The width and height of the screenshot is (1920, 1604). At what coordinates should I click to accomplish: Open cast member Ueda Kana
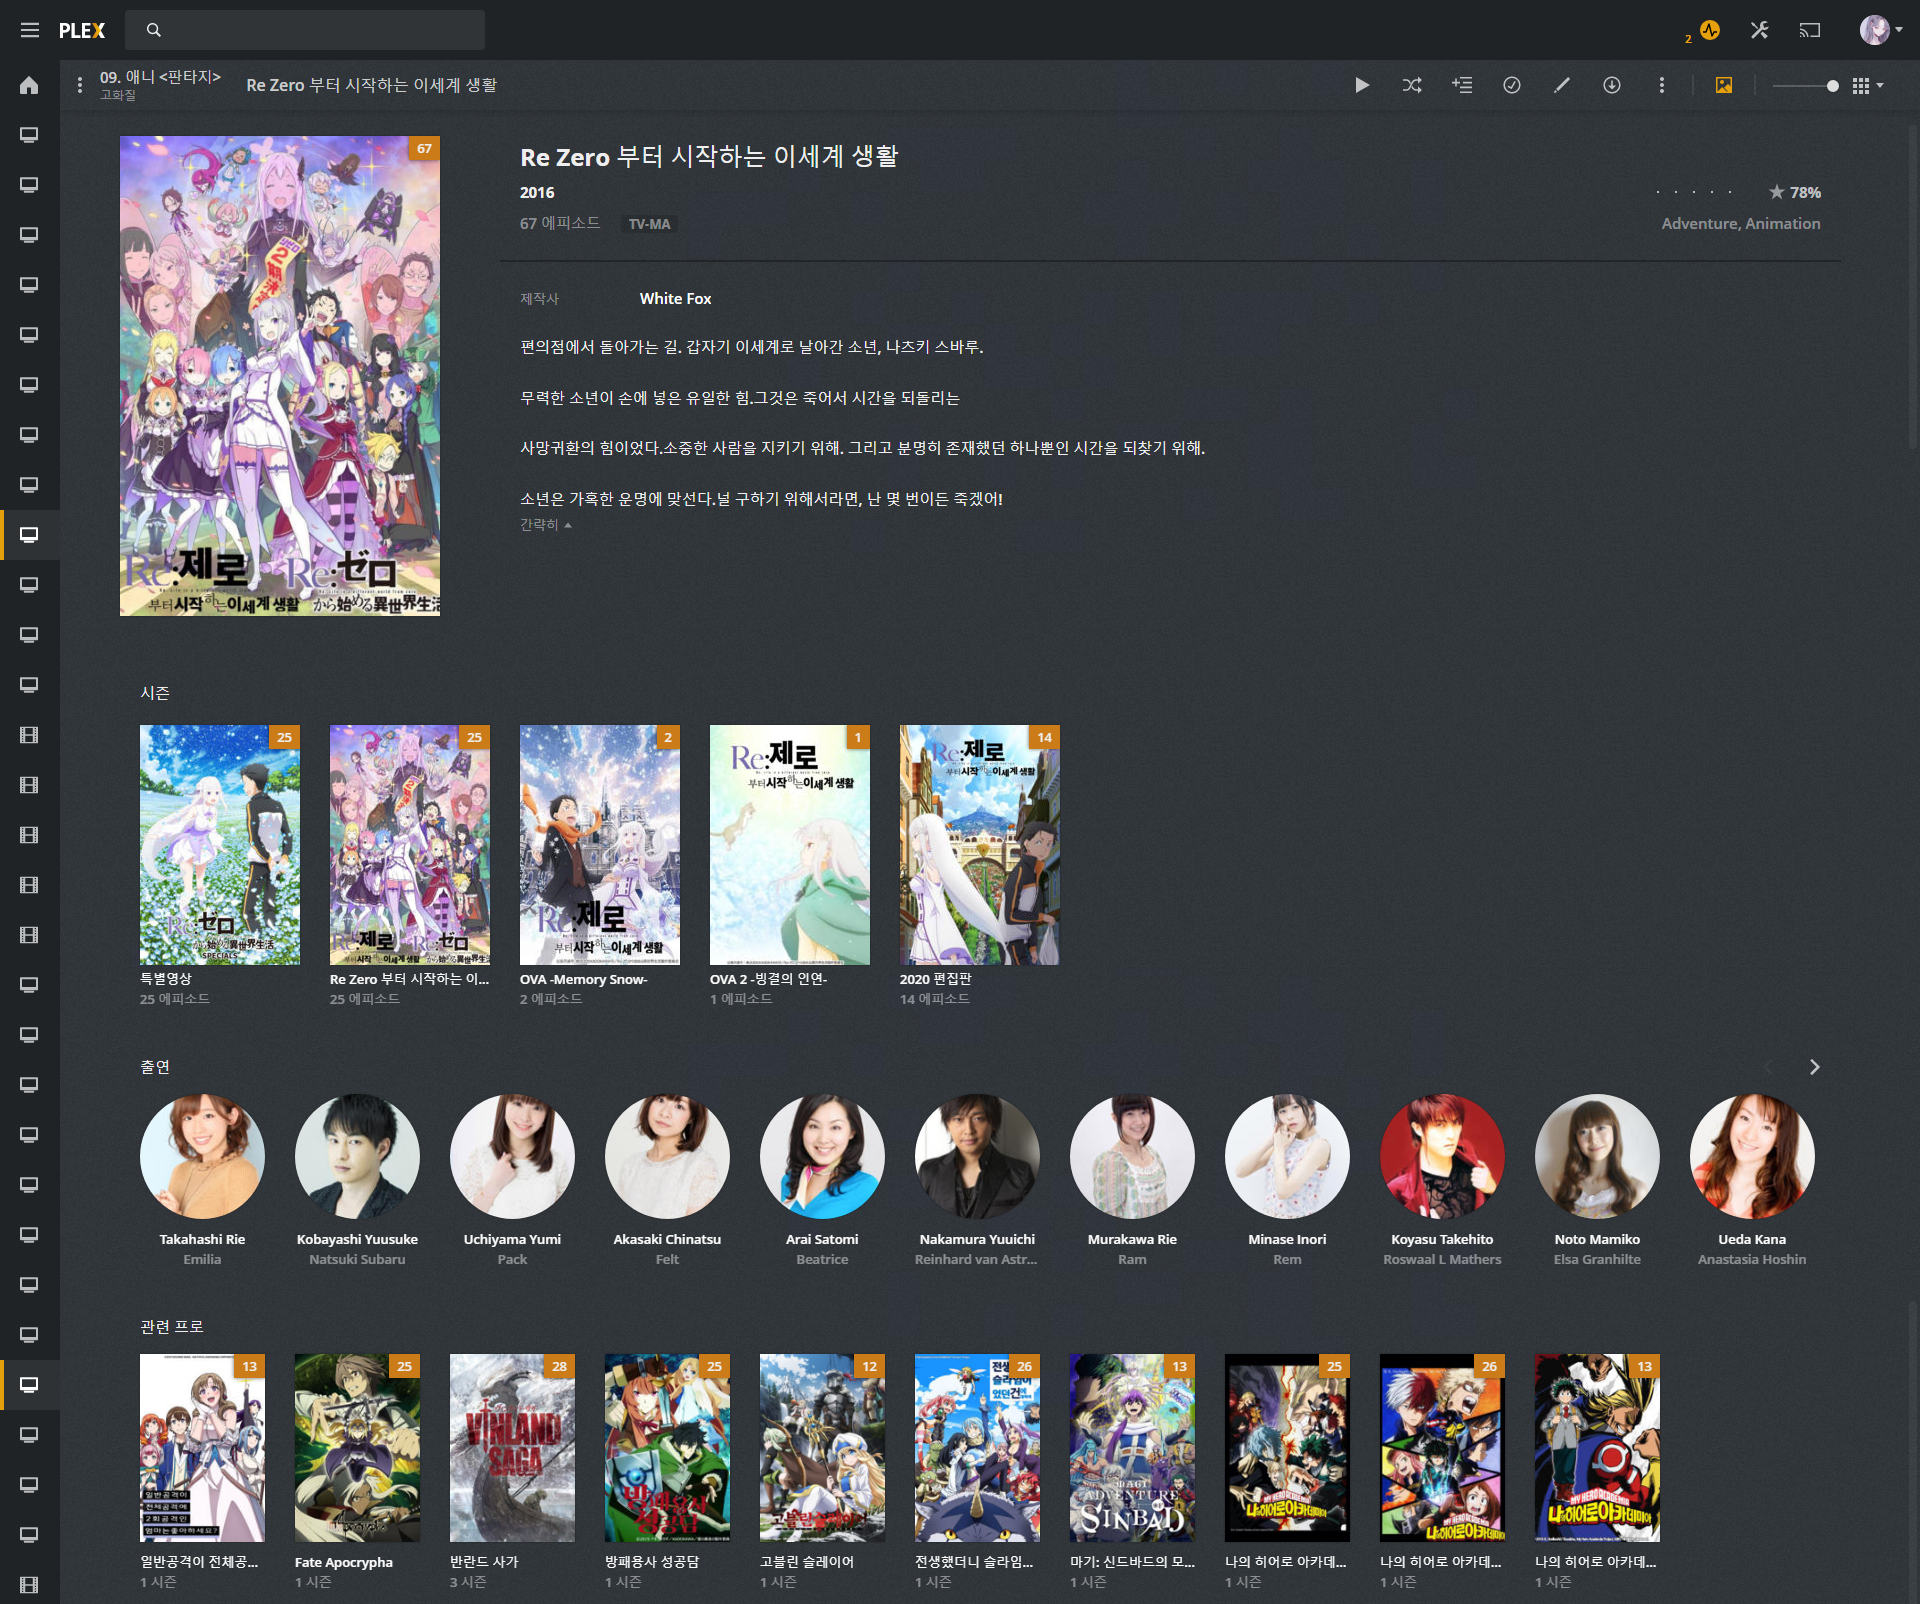(1752, 1156)
